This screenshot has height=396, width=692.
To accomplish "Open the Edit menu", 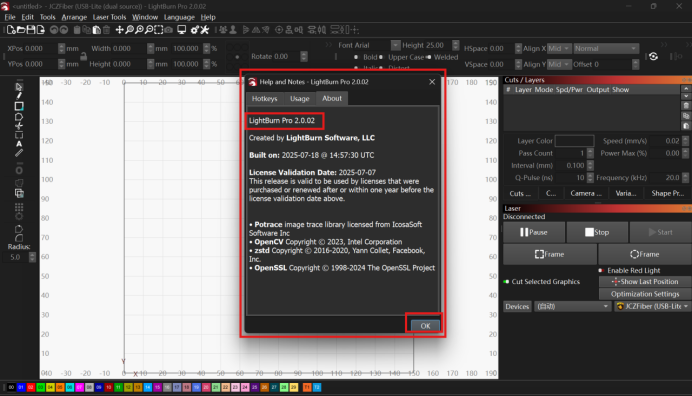I will (x=27, y=17).
